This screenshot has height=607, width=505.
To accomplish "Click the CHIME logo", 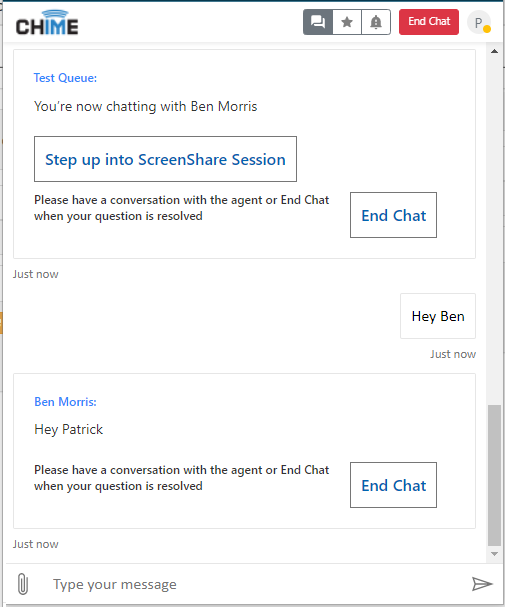I will [47, 22].
